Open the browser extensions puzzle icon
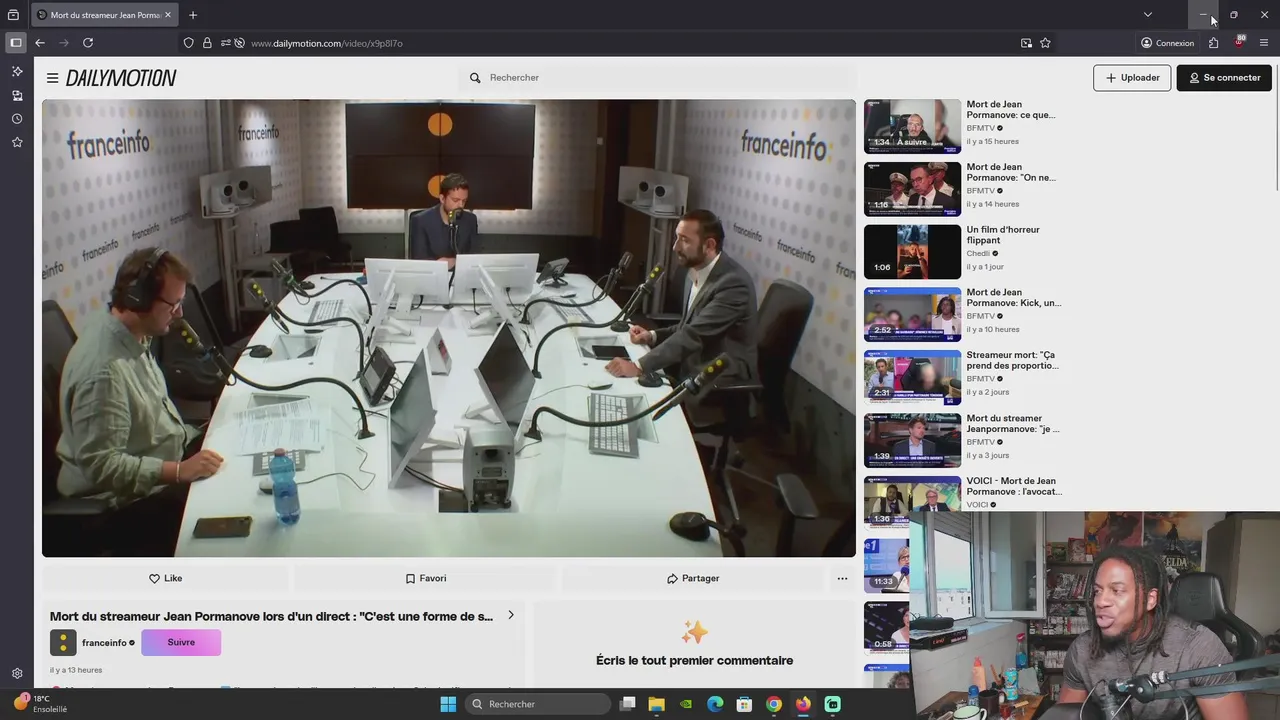1280x720 pixels. (x=1213, y=43)
